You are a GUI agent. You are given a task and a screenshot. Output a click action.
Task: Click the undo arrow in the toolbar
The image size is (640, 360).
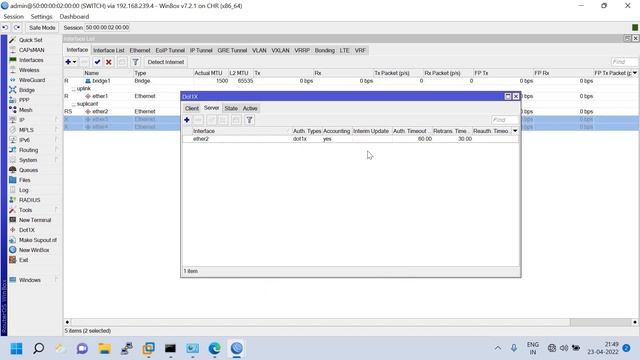tap(5, 27)
